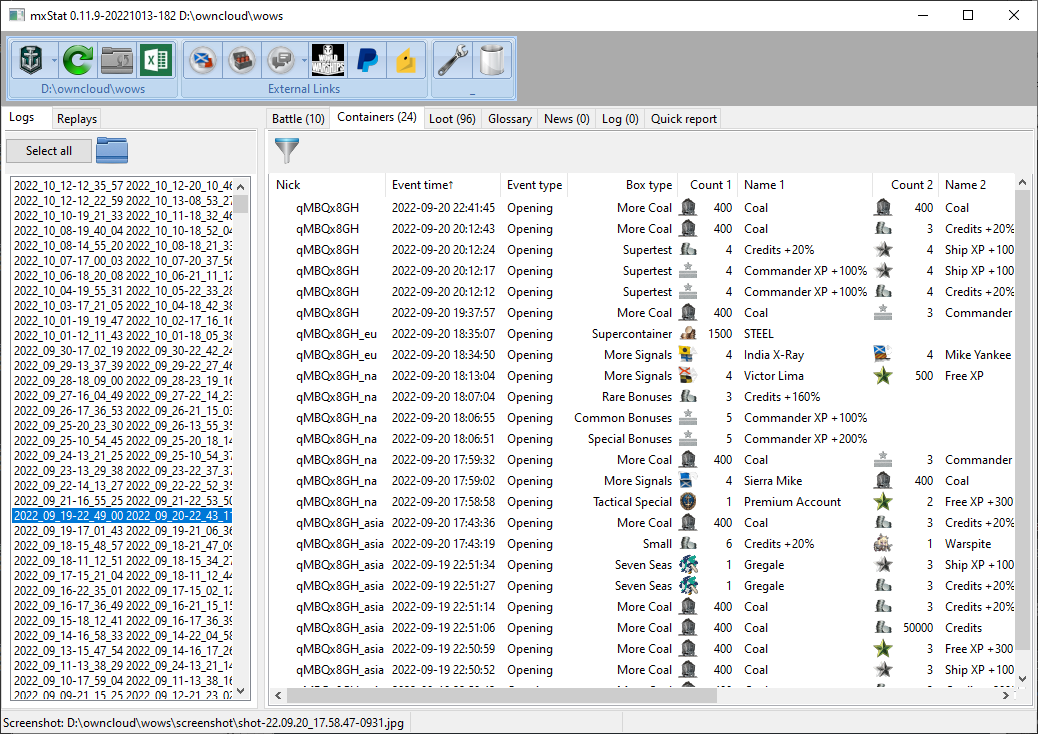Click the yellow wallet icon
This screenshot has width=1038, height=734.
tap(406, 60)
